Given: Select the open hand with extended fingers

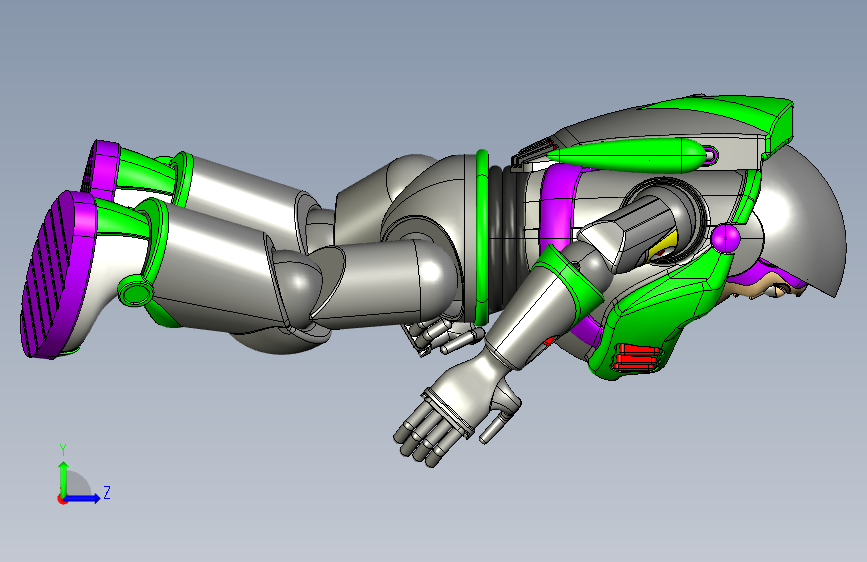Looking at the screenshot, I should coord(459,410).
